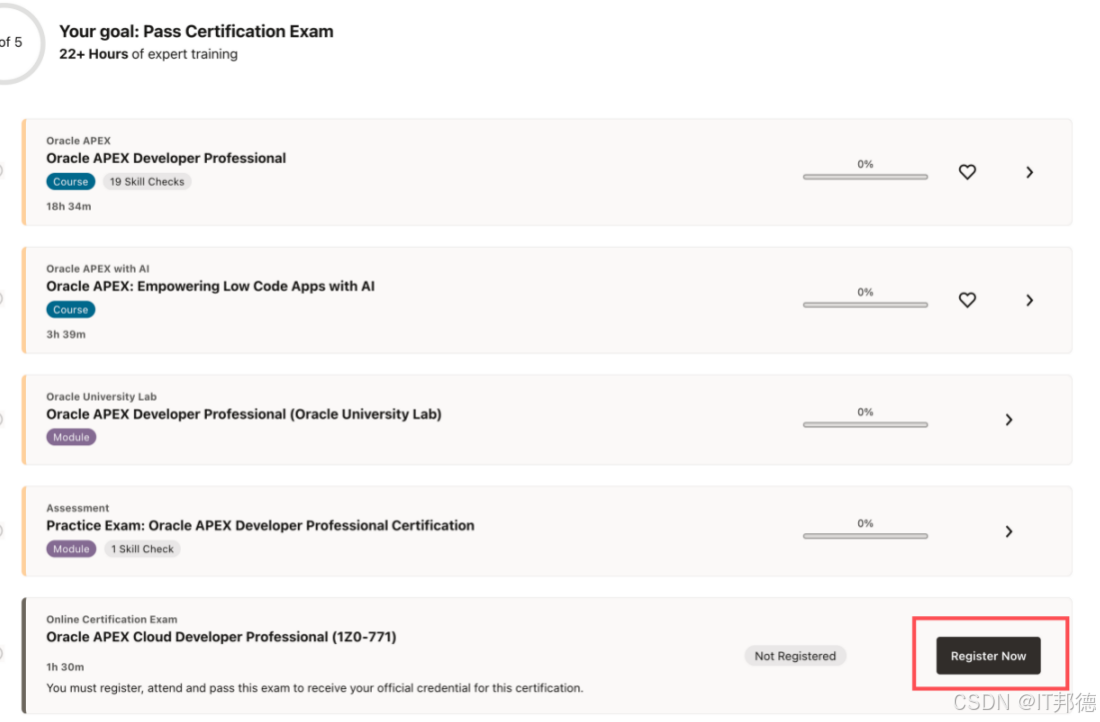Screen dimensions: 1100x722
Task: Click the 19 Skill Checks badge
Action: (x=147, y=182)
